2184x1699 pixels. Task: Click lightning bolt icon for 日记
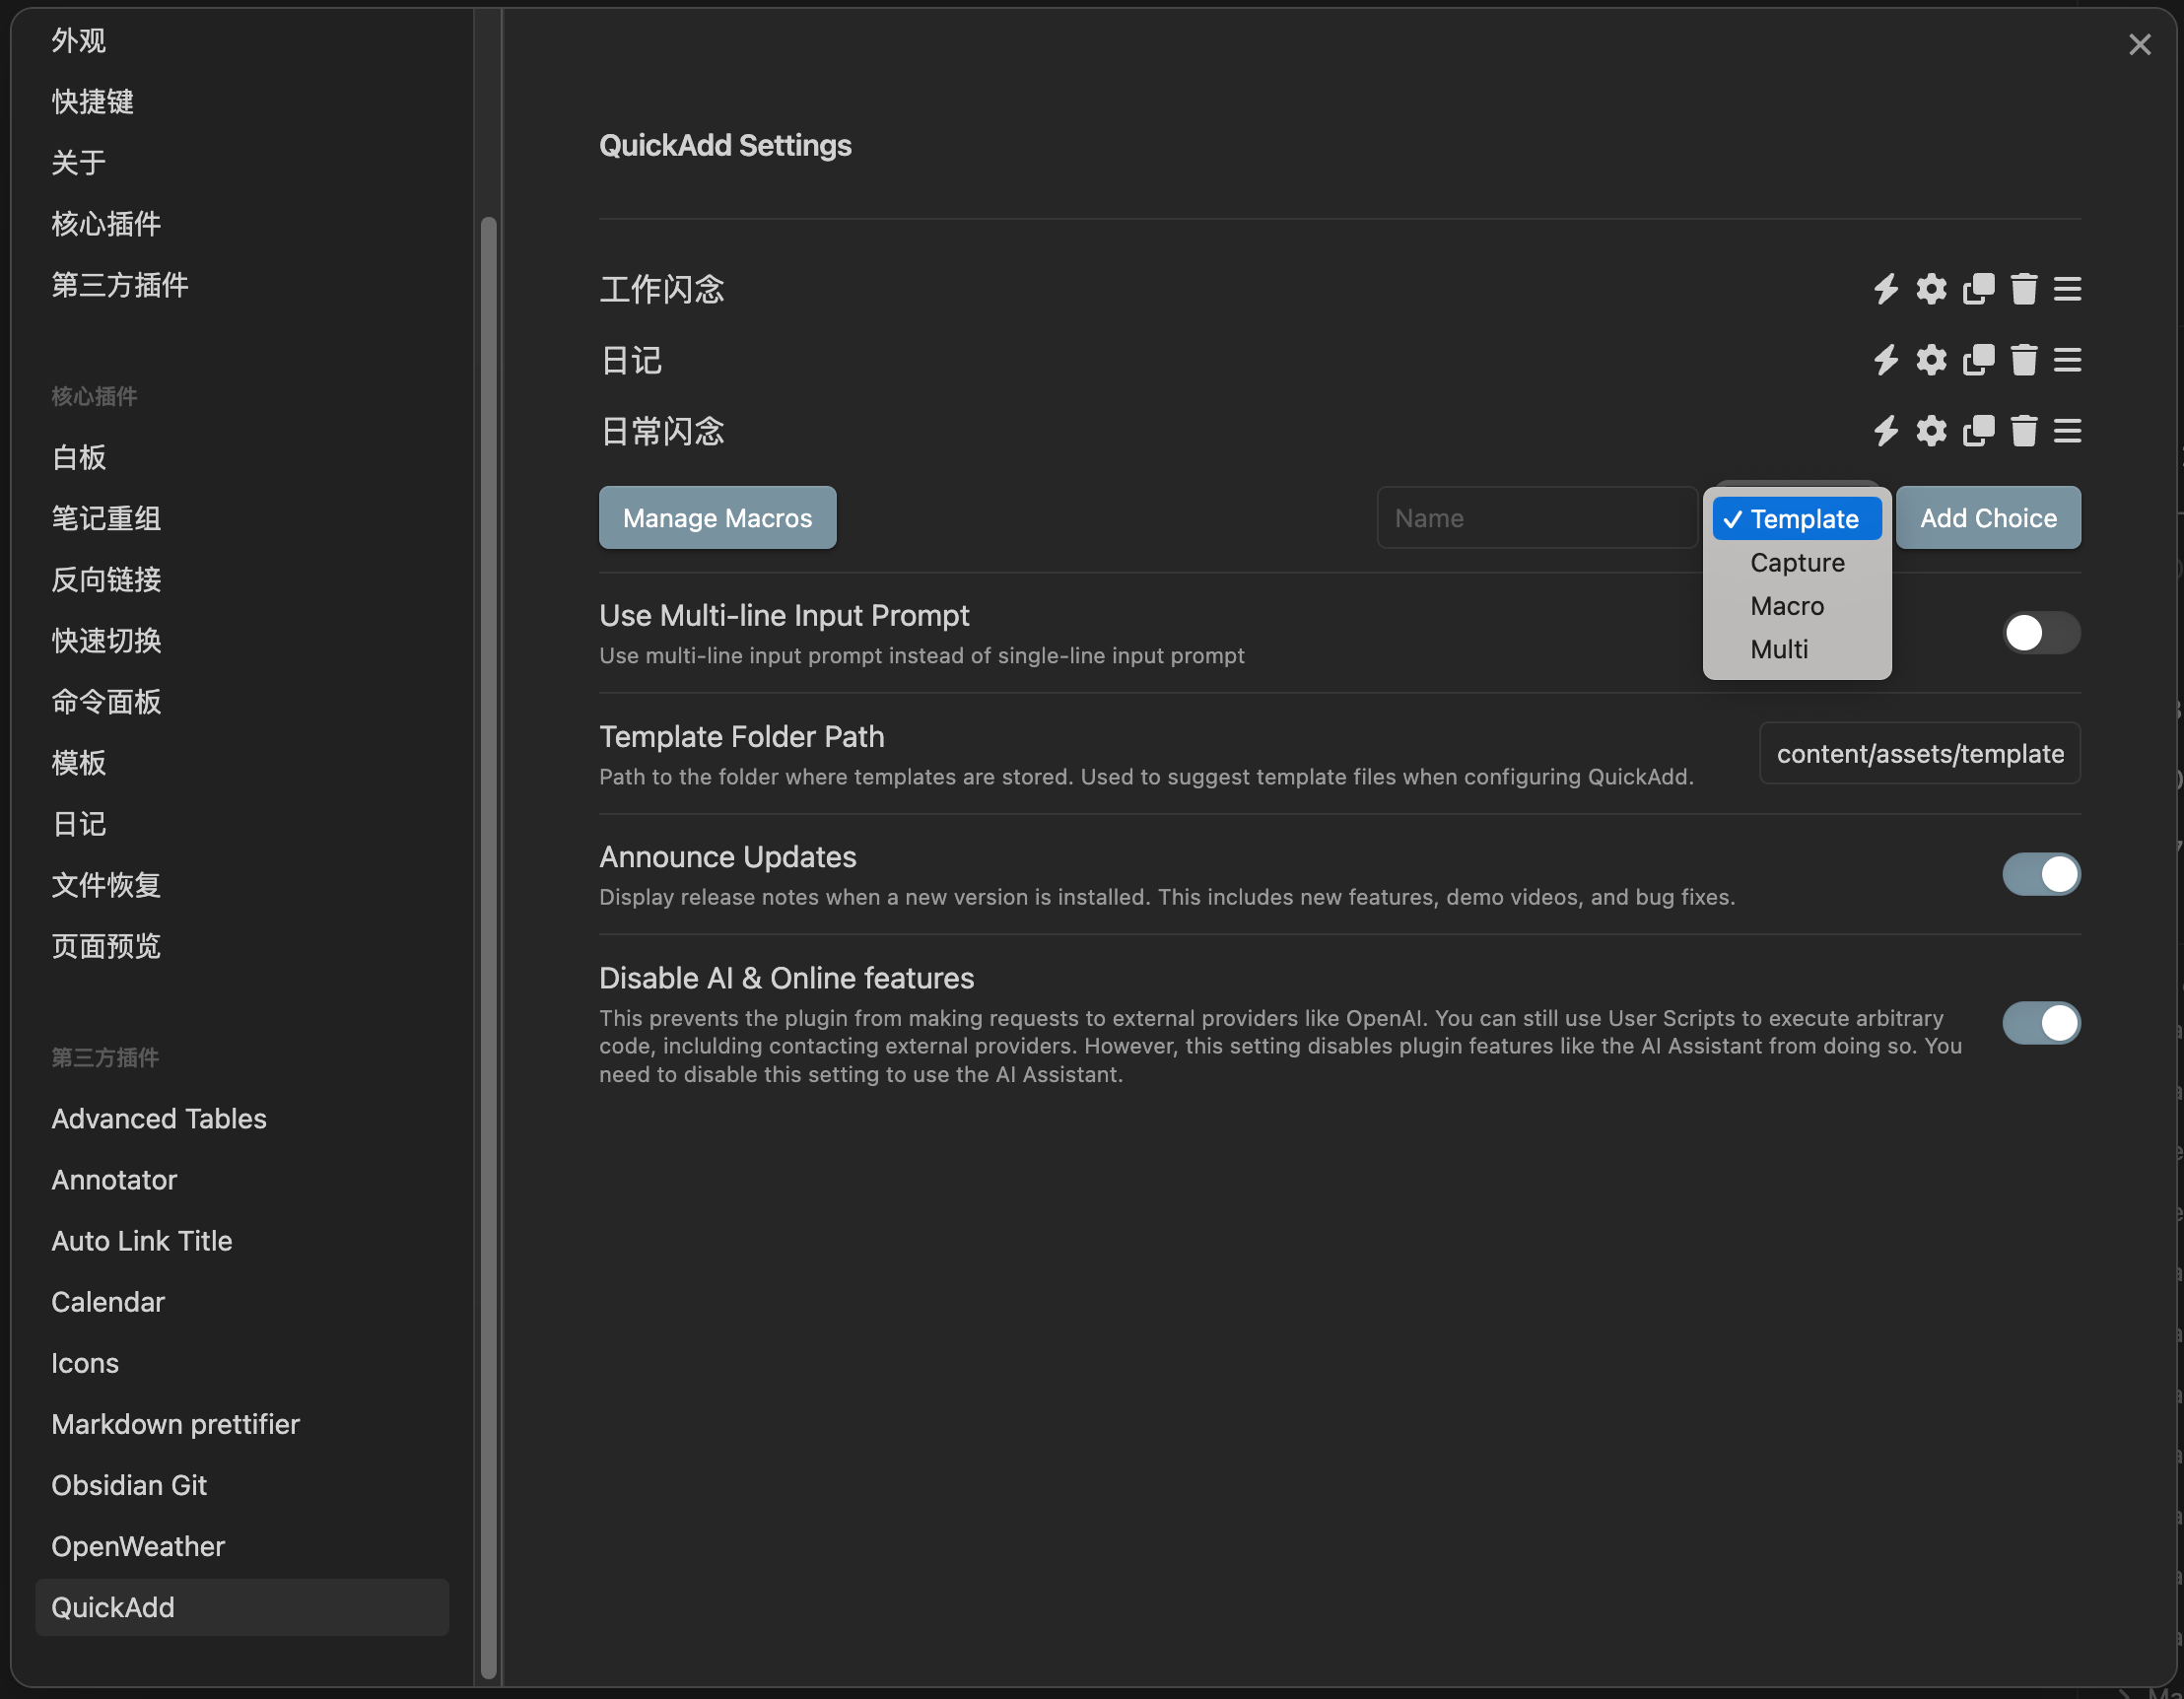[x=1885, y=360]
